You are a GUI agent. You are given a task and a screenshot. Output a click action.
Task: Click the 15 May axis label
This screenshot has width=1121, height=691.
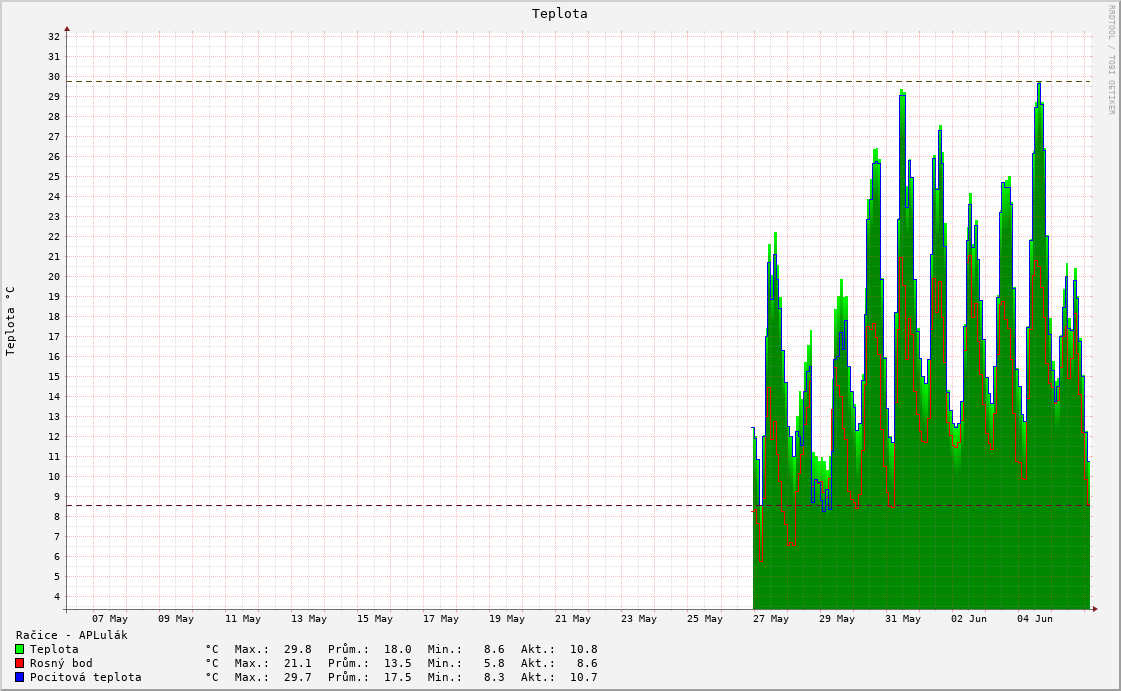pos(375,619)
